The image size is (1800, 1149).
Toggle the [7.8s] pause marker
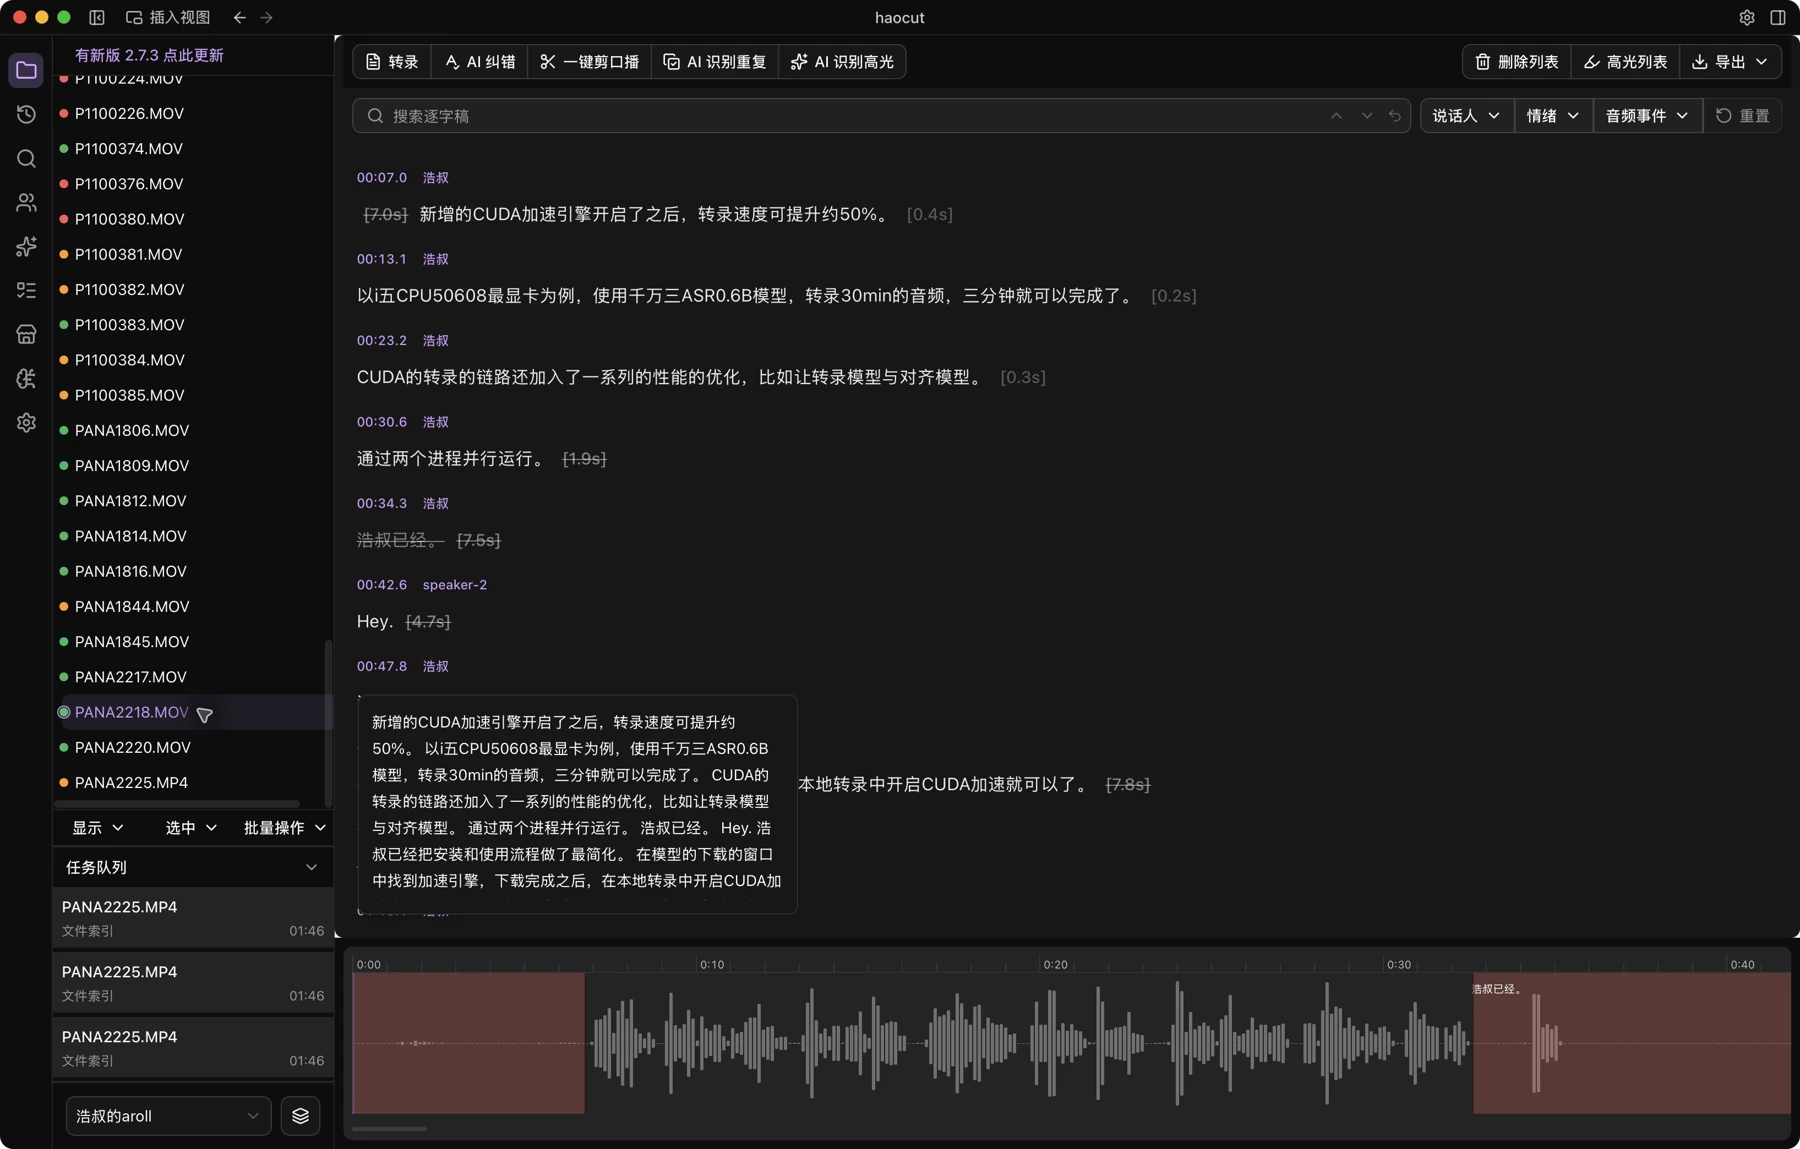click(x=1128, y=785)
